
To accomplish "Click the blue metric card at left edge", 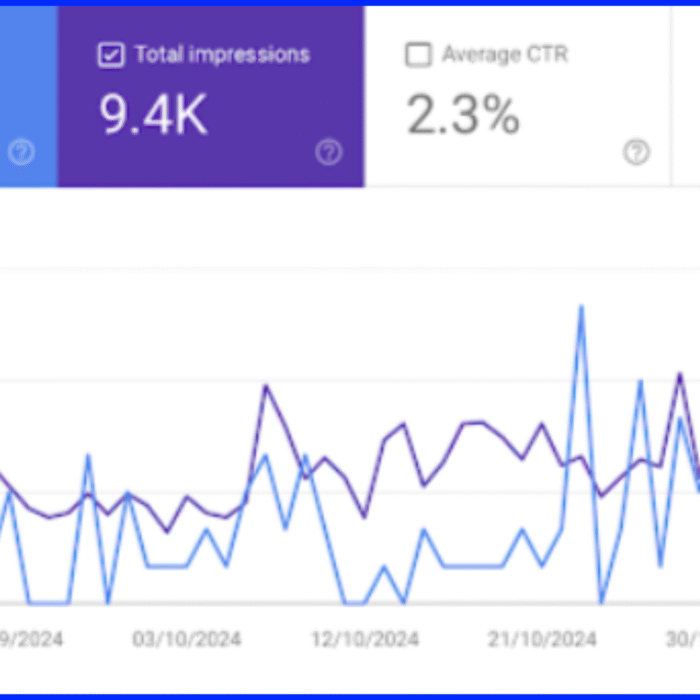I will pos(28,97).
